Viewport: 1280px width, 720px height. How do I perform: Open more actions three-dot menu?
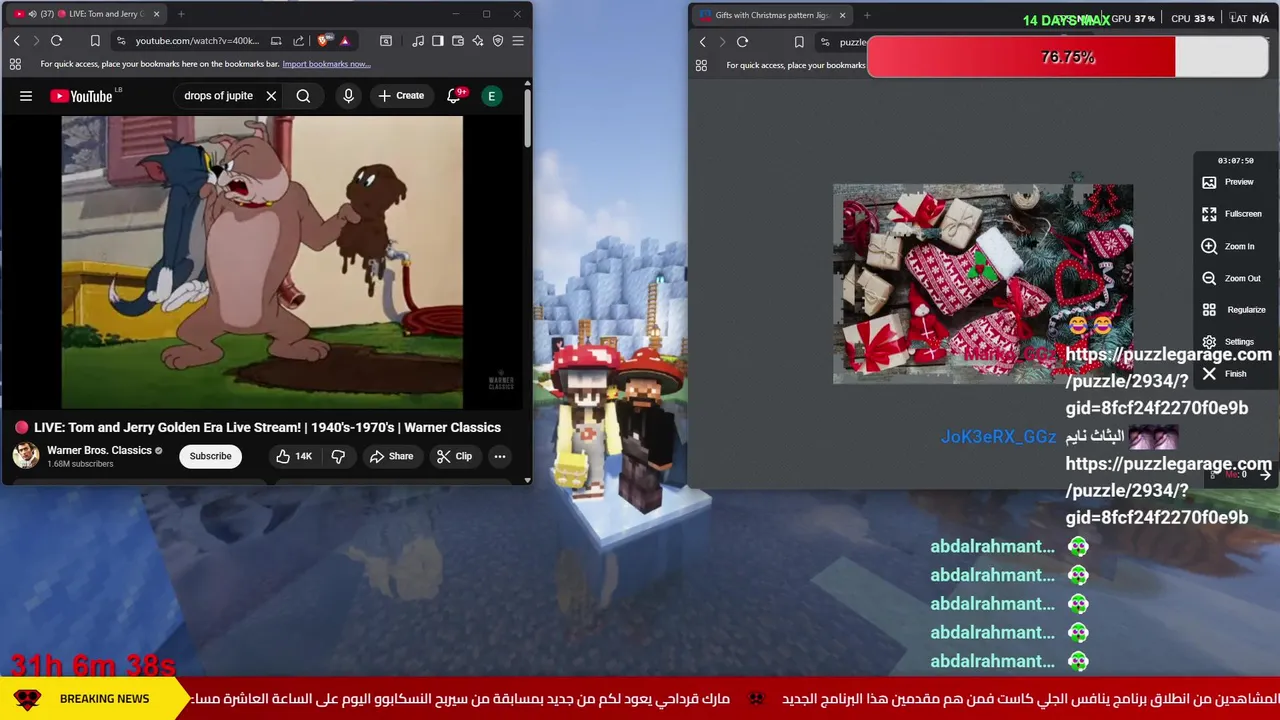click(x=500, y=456)
